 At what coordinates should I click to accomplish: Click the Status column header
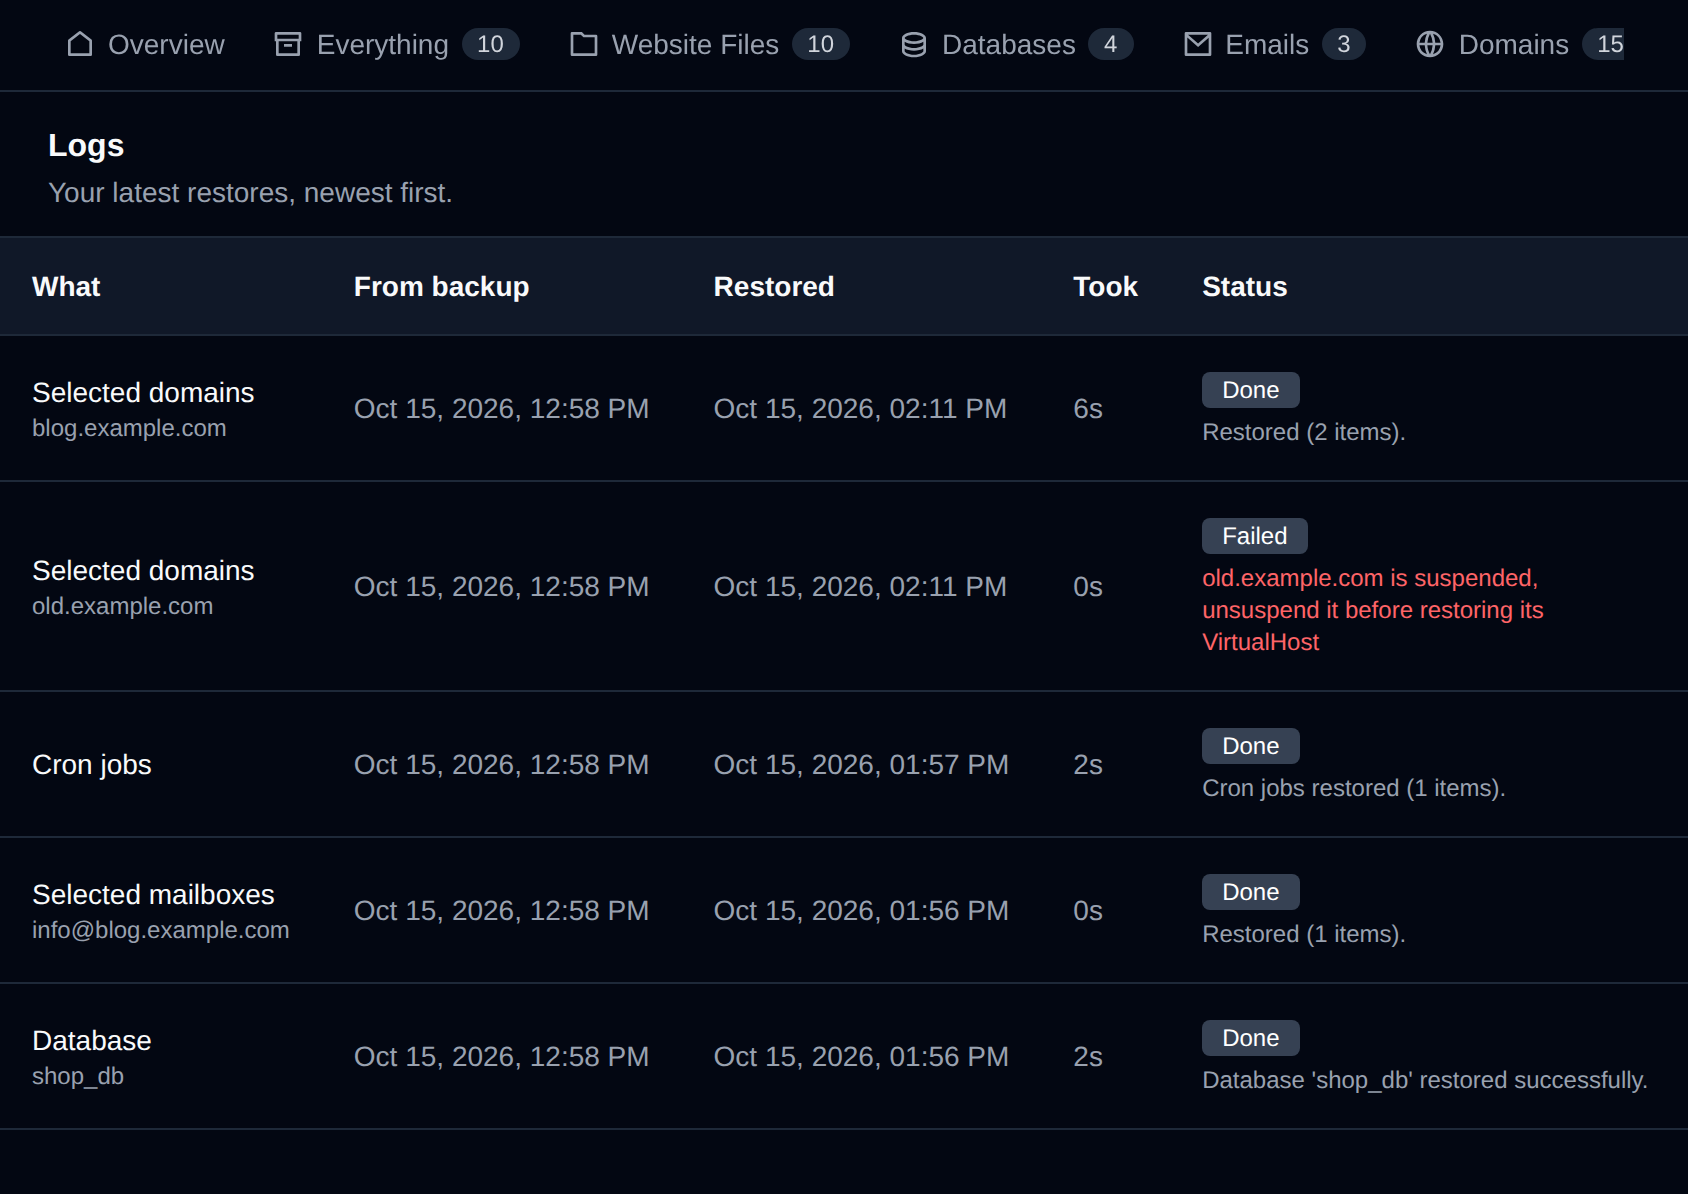(x=1244, y=287)
